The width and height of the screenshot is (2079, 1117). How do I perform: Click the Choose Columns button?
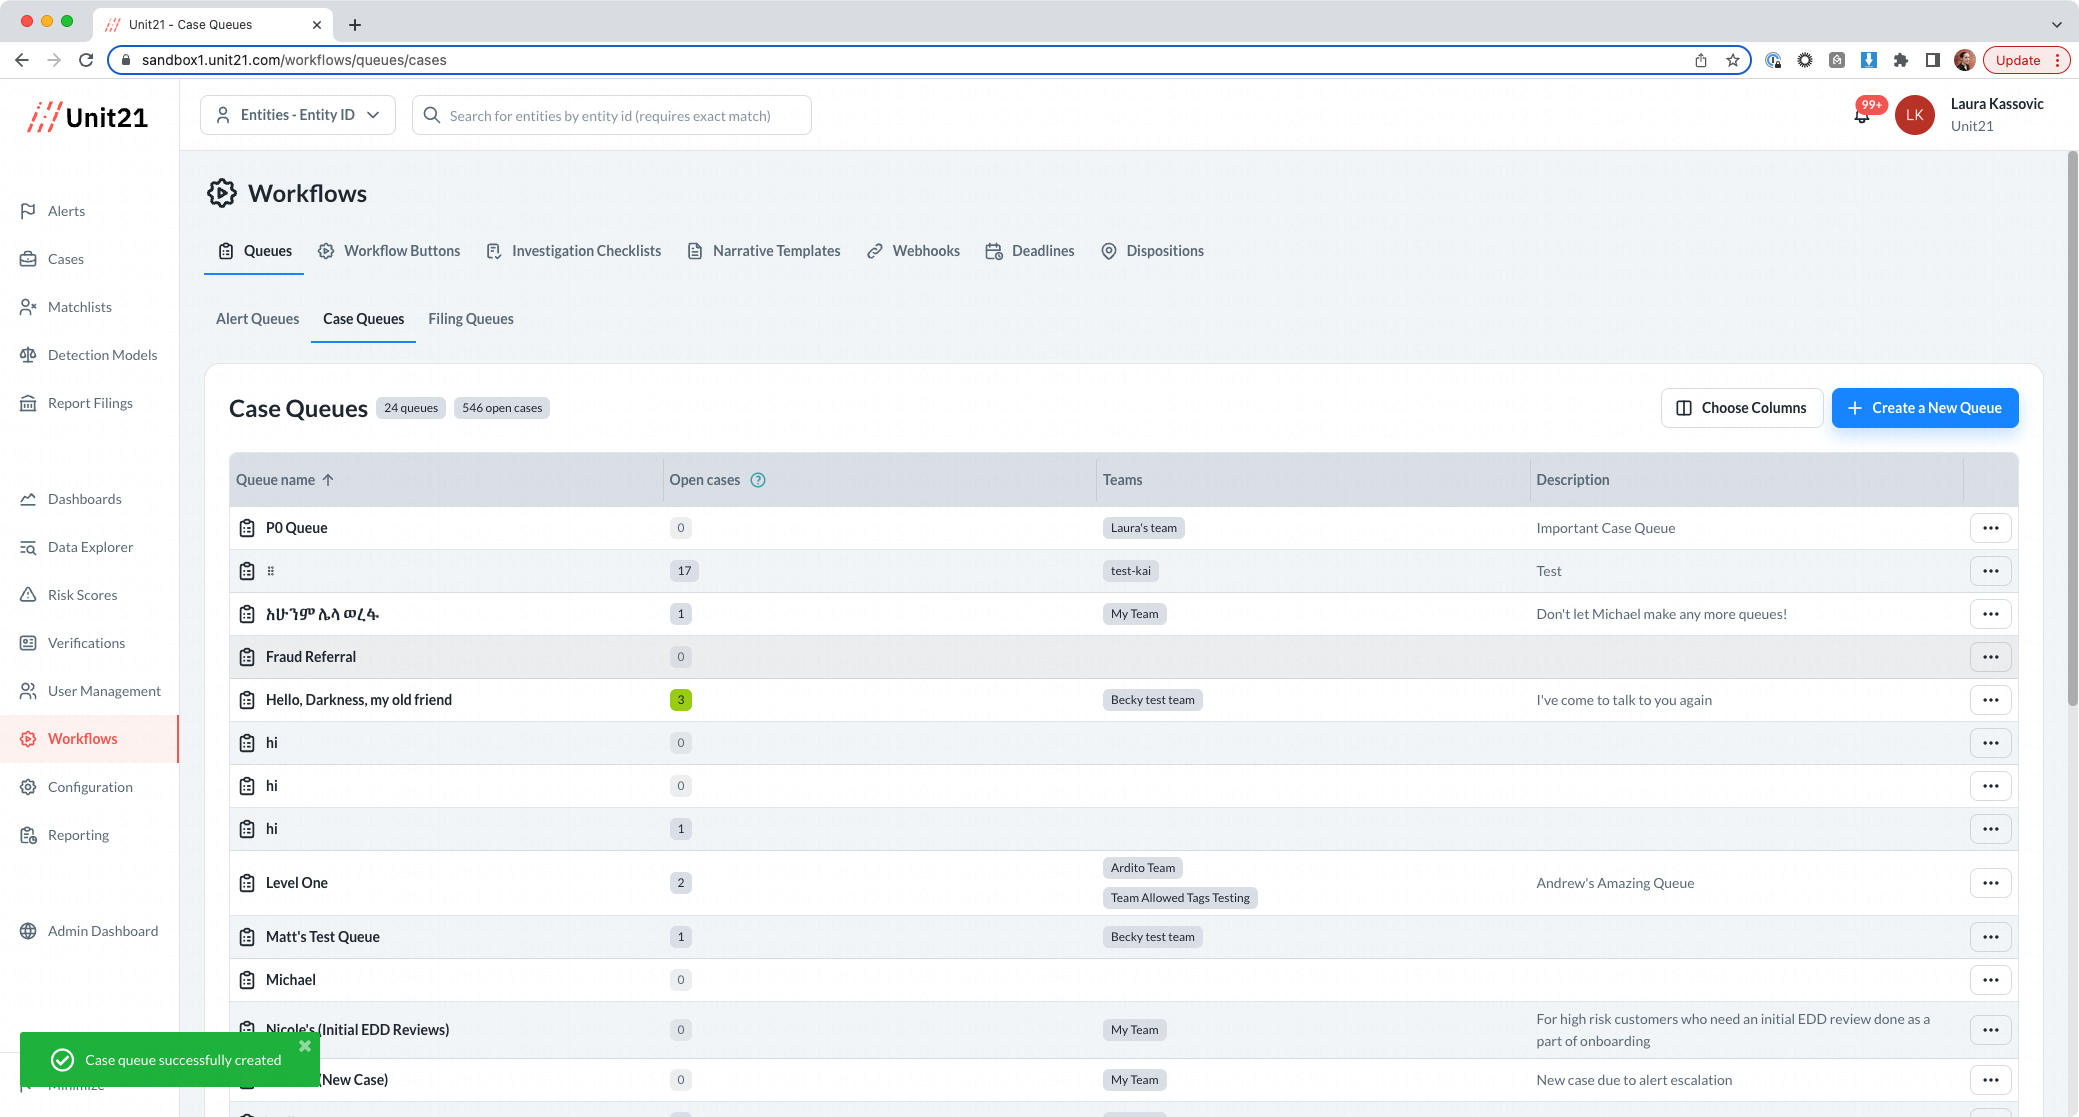(x=1741, y=408)
